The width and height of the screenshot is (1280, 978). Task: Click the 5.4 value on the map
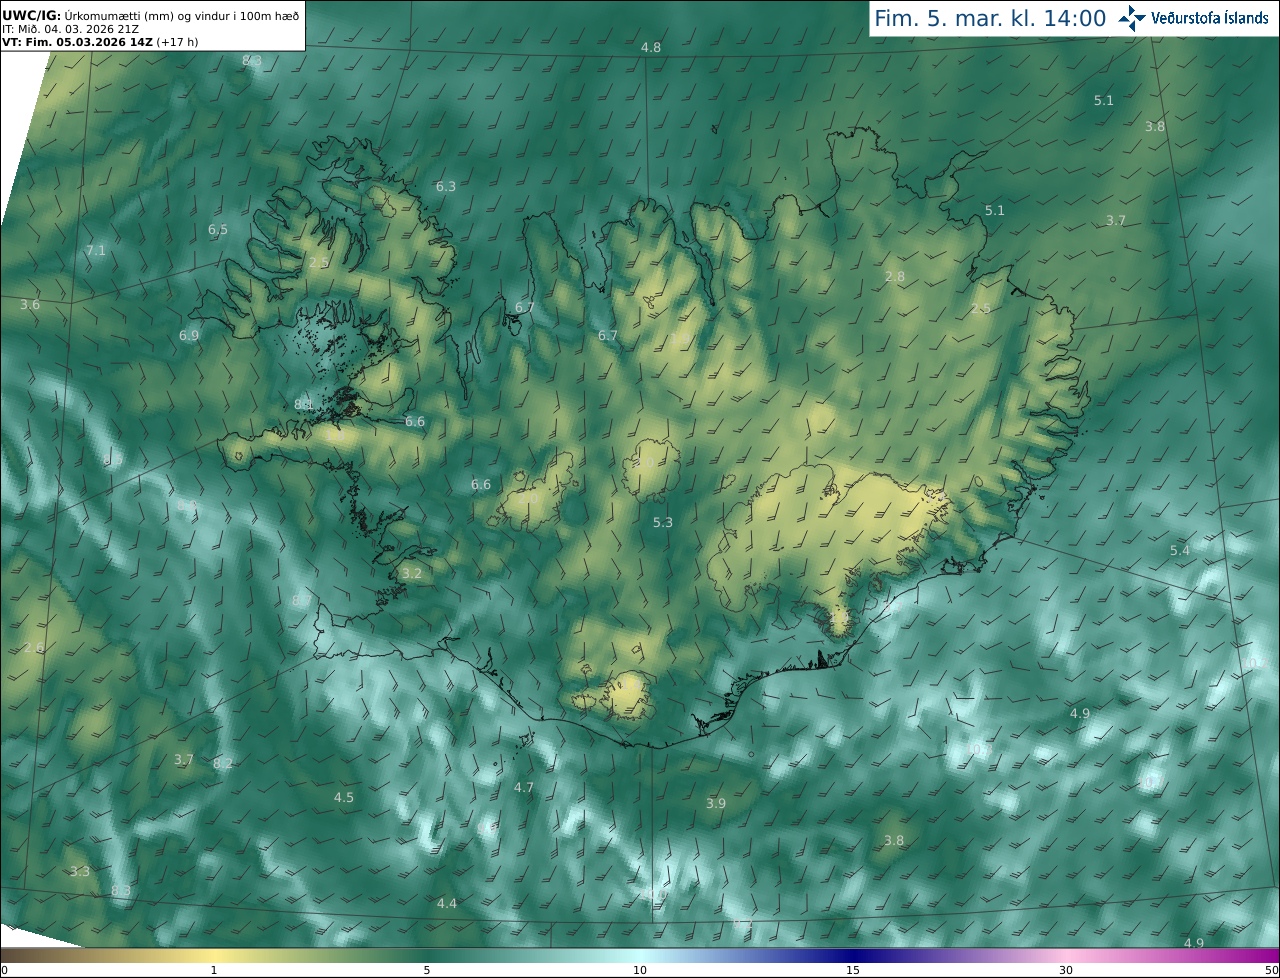(1180, 551)
